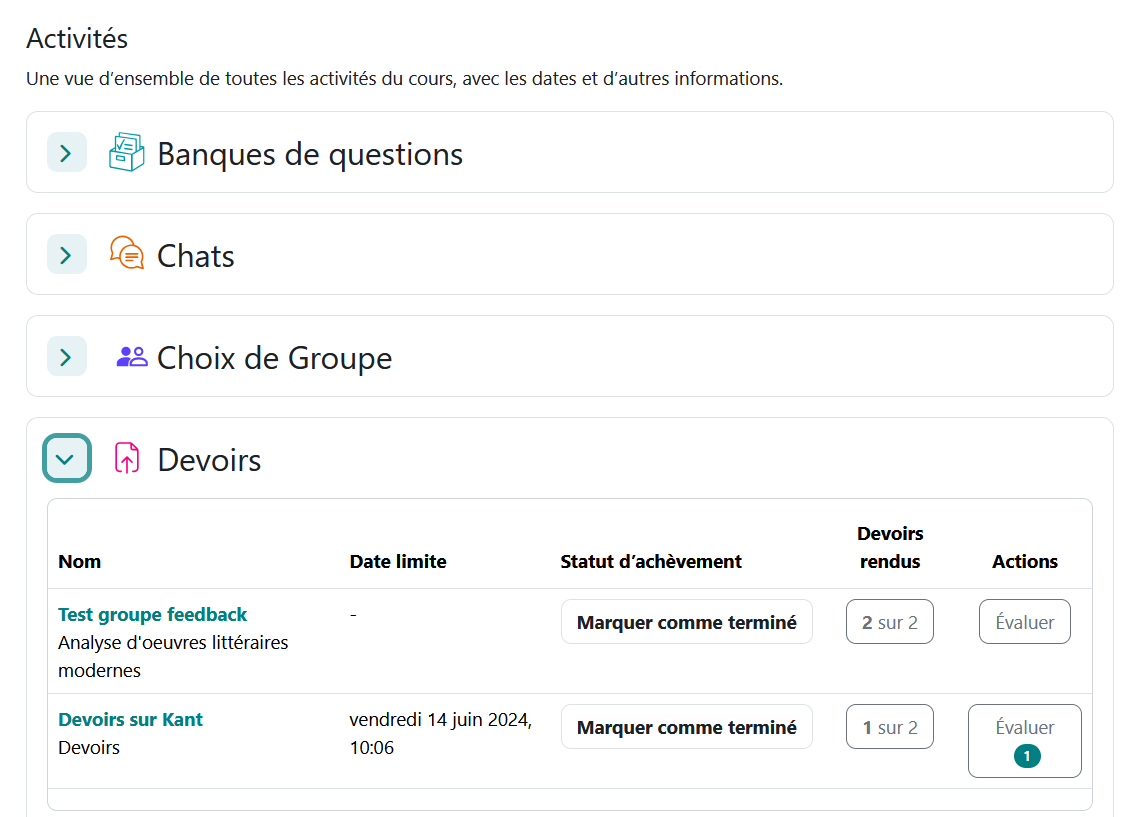Click the green badge showing 1
1146x817 pixels.
point(1026,756)
